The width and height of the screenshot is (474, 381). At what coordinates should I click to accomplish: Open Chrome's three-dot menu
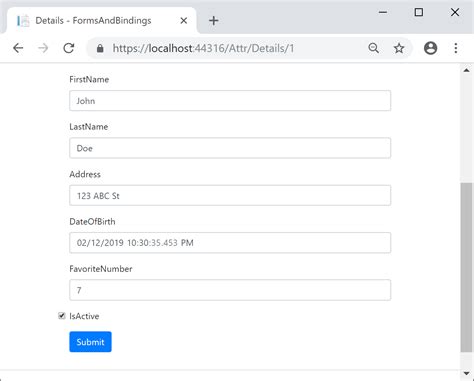click(456, 48)
